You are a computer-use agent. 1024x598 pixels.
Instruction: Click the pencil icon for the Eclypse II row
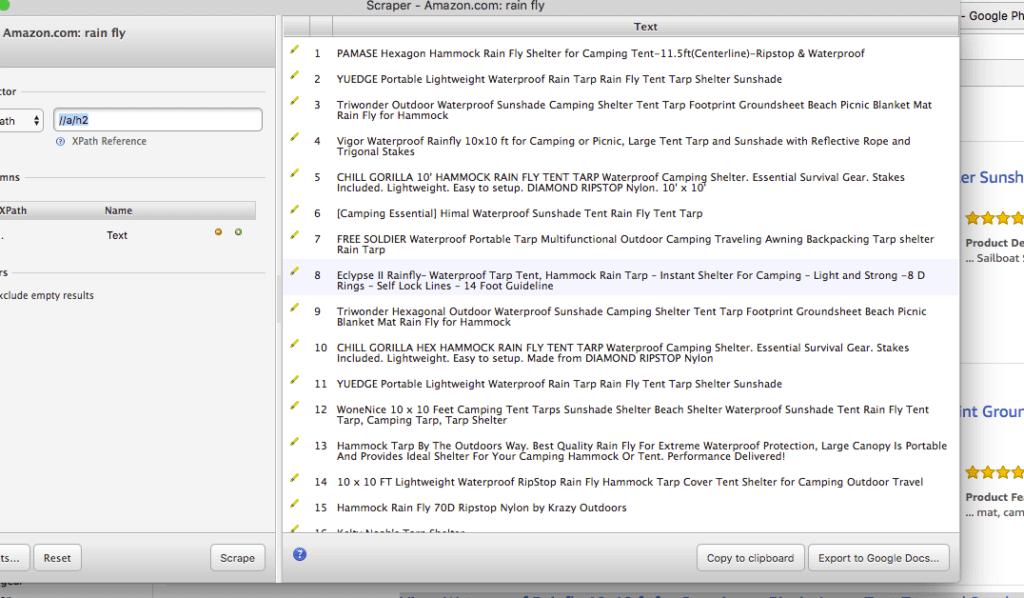(x=295, y=271)
